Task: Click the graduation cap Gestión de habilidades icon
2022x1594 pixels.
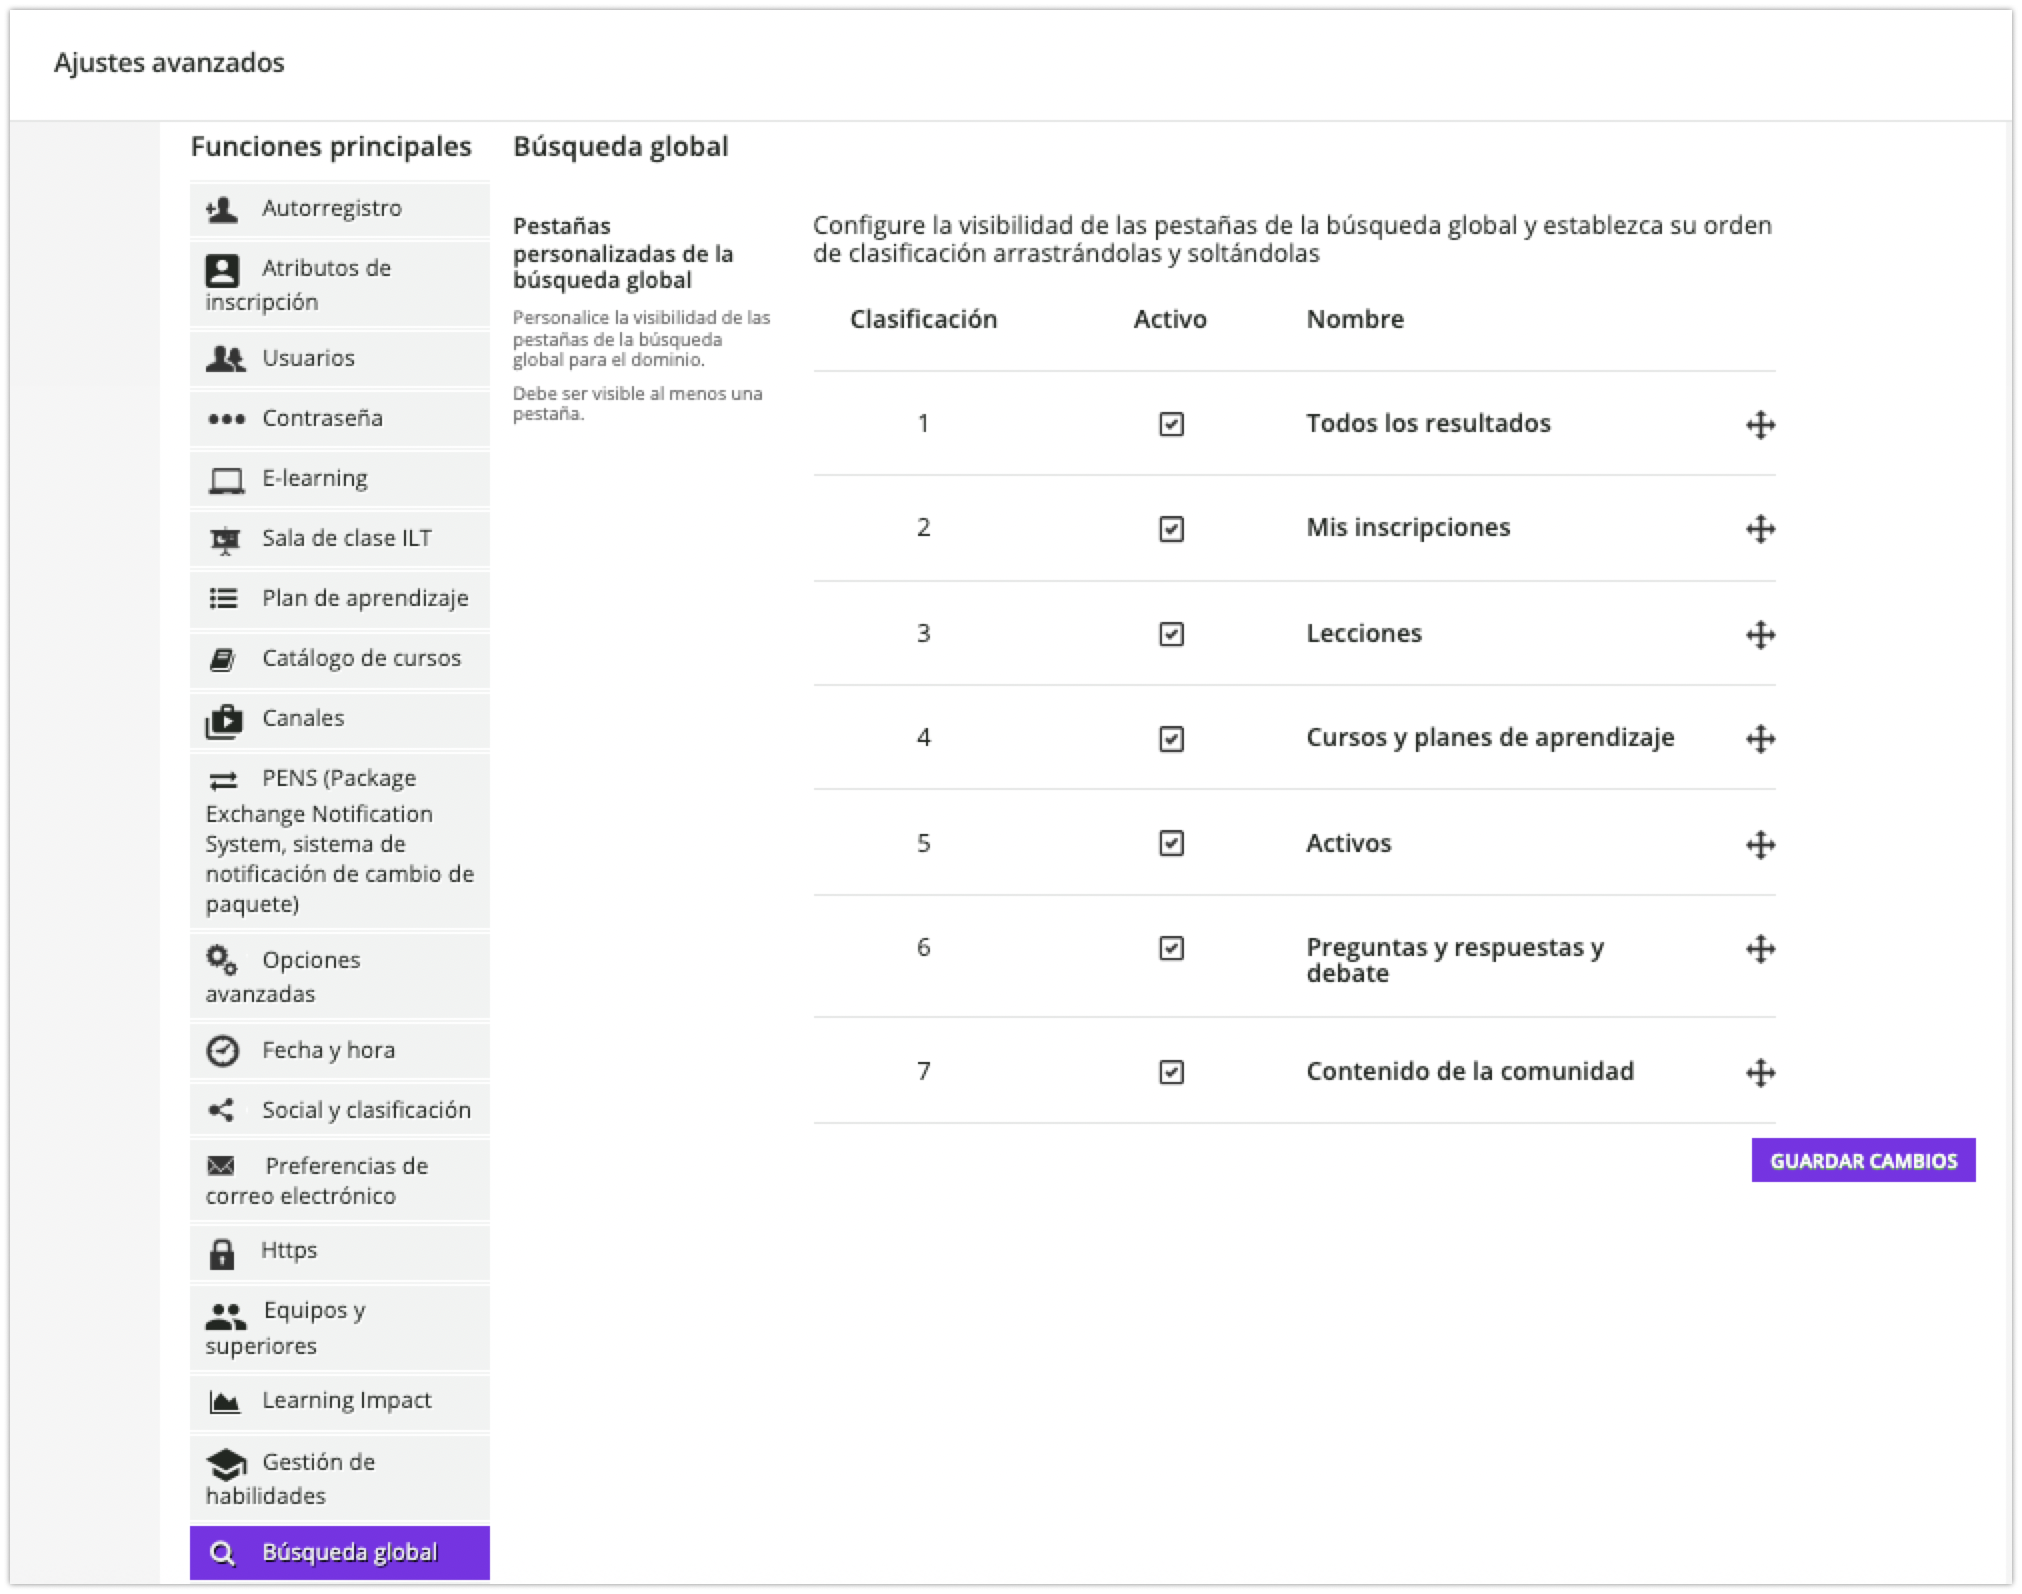Action: (226, 1465)
